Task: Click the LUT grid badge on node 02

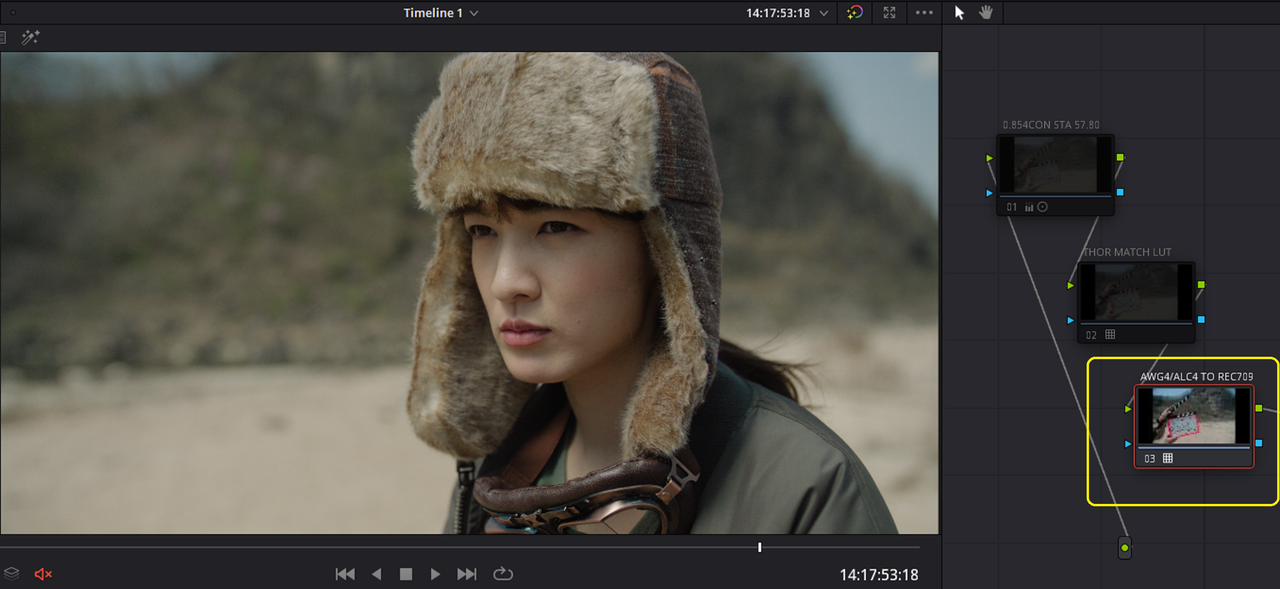Action: tap(1110, 334)
